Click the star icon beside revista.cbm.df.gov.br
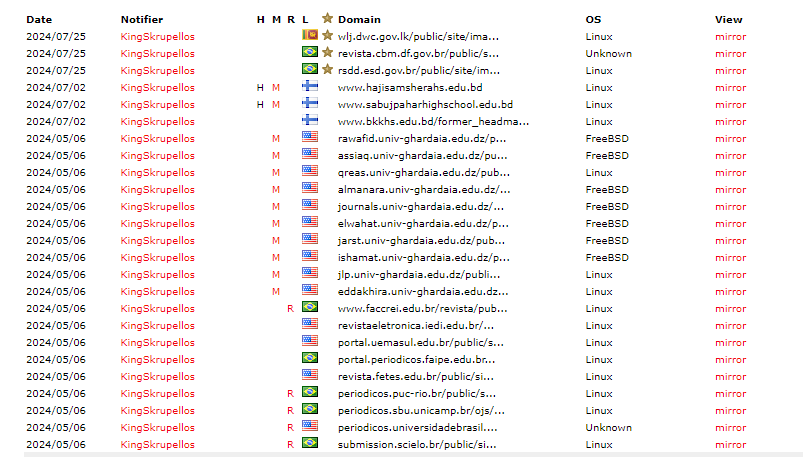803x457 pixels. [327, 53]
